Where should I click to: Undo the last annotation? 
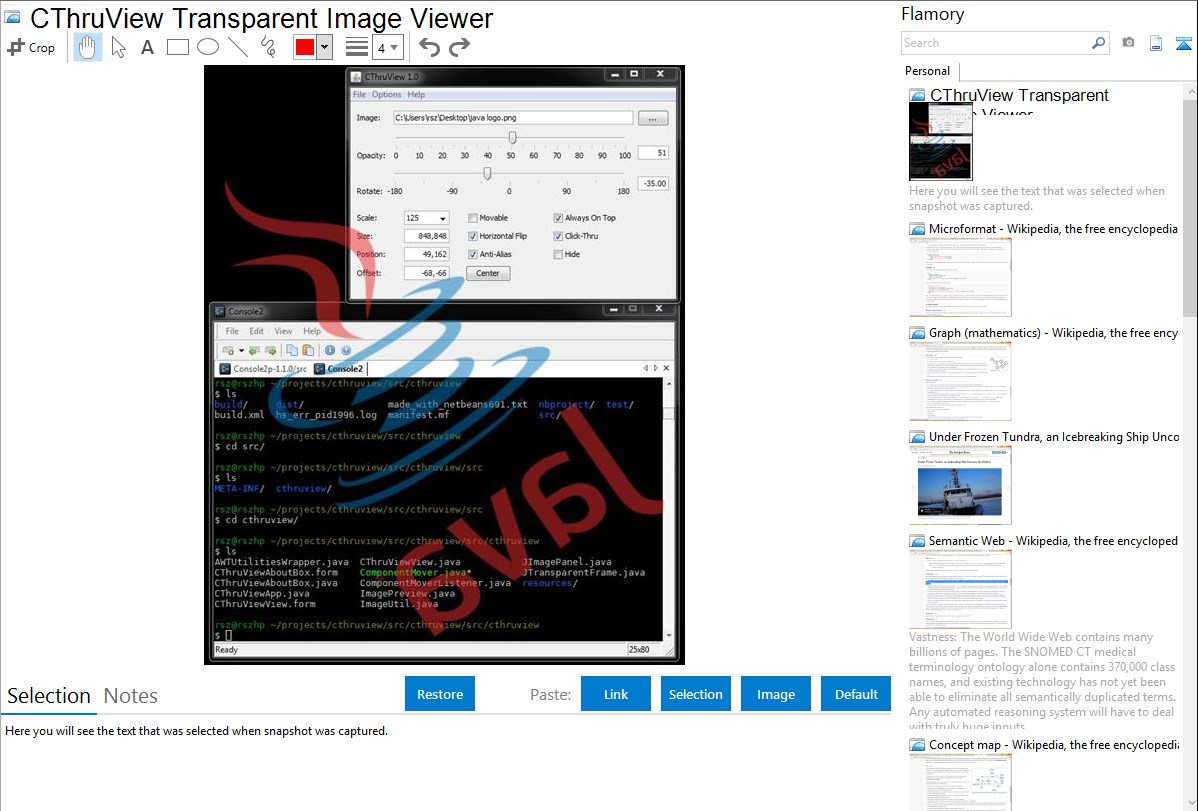click(x=429, y=47)
